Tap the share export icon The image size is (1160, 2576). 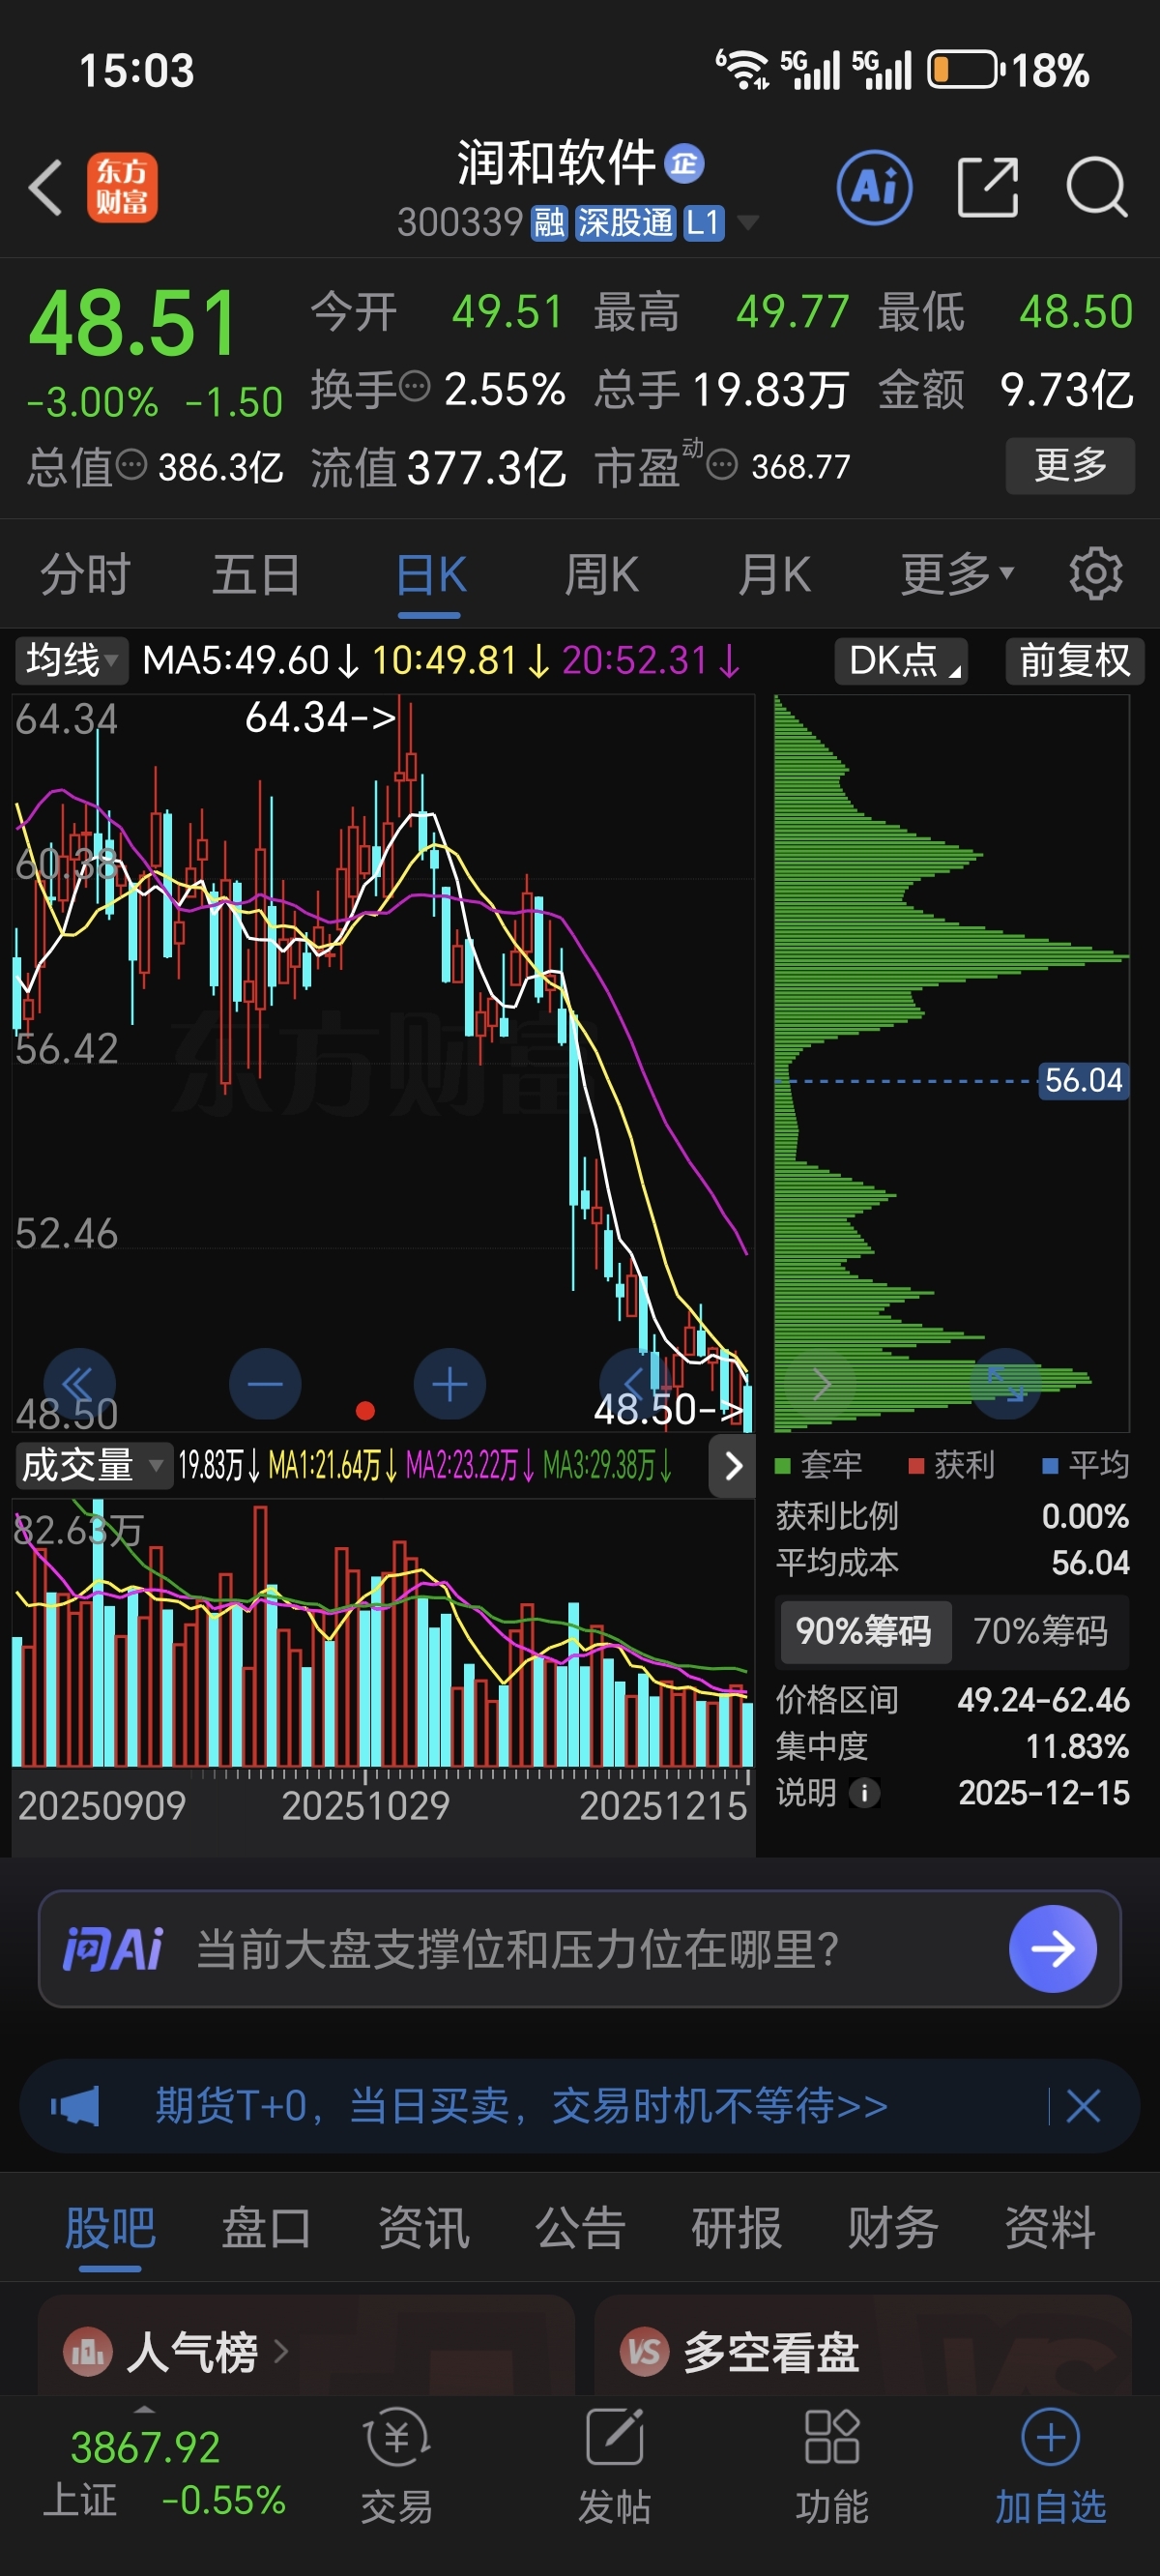[988, 187]
